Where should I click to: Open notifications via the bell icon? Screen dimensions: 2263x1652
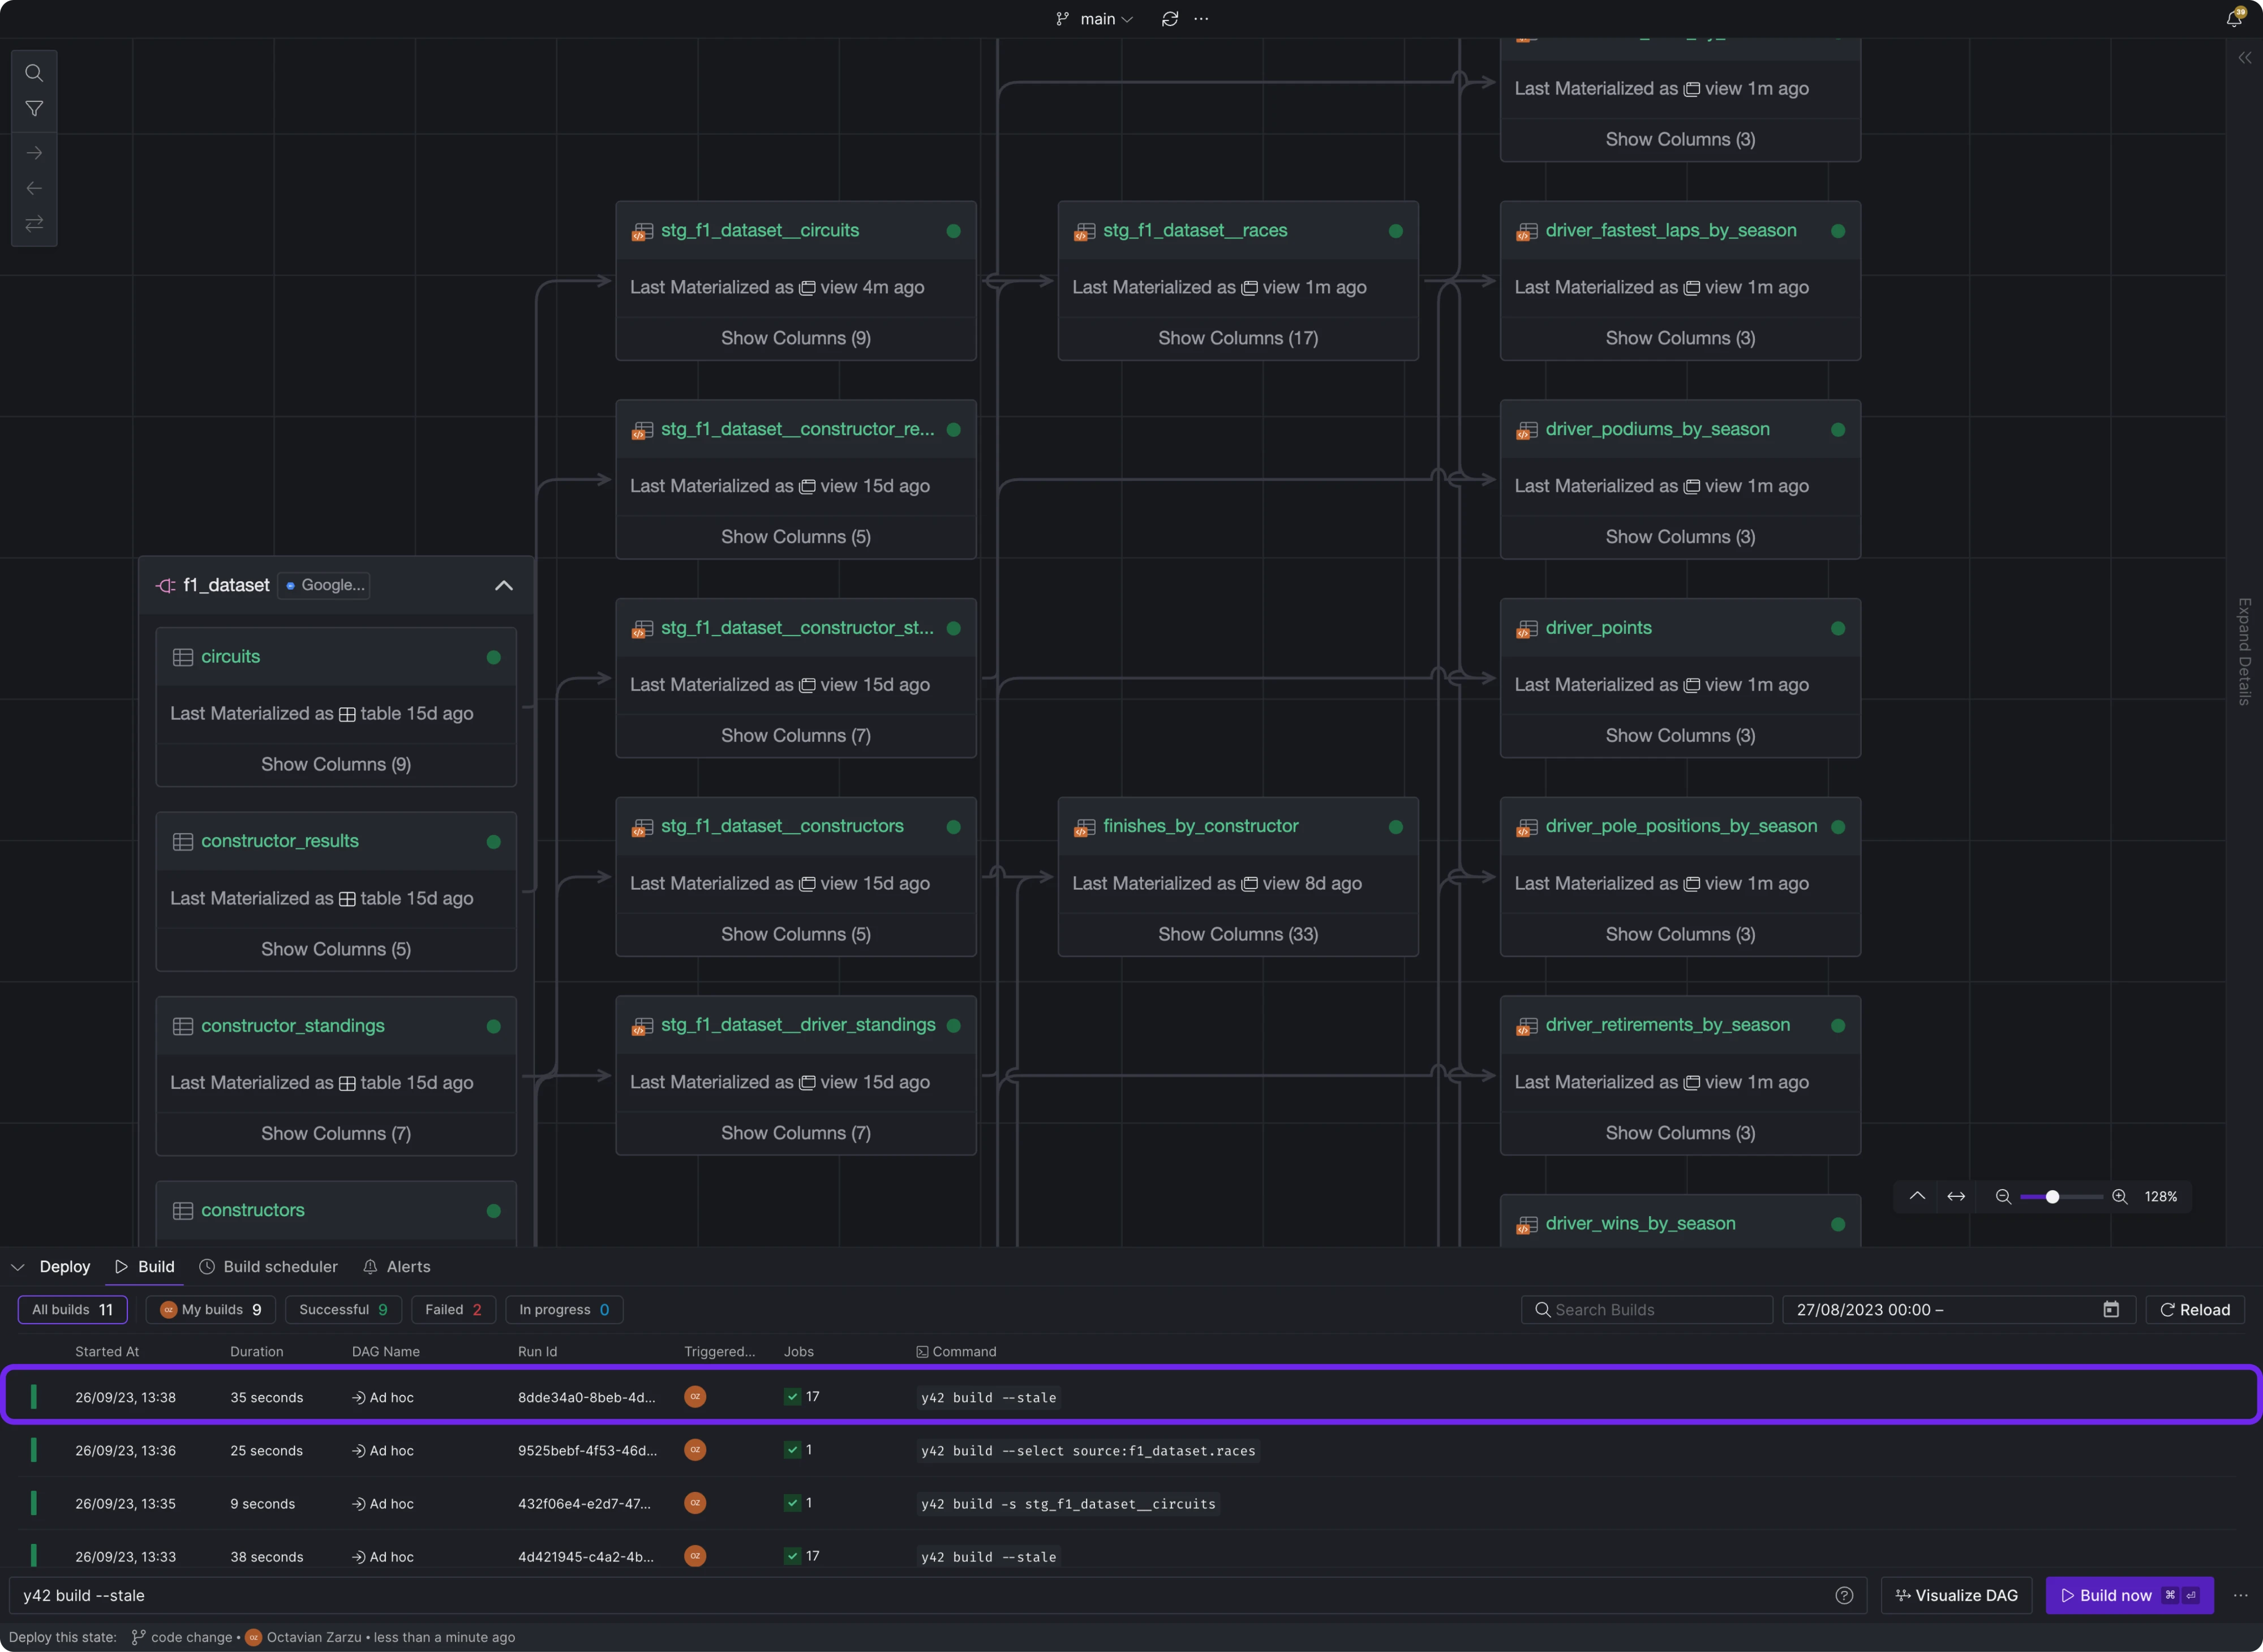pyautogui.click(x=2233, y=18)
